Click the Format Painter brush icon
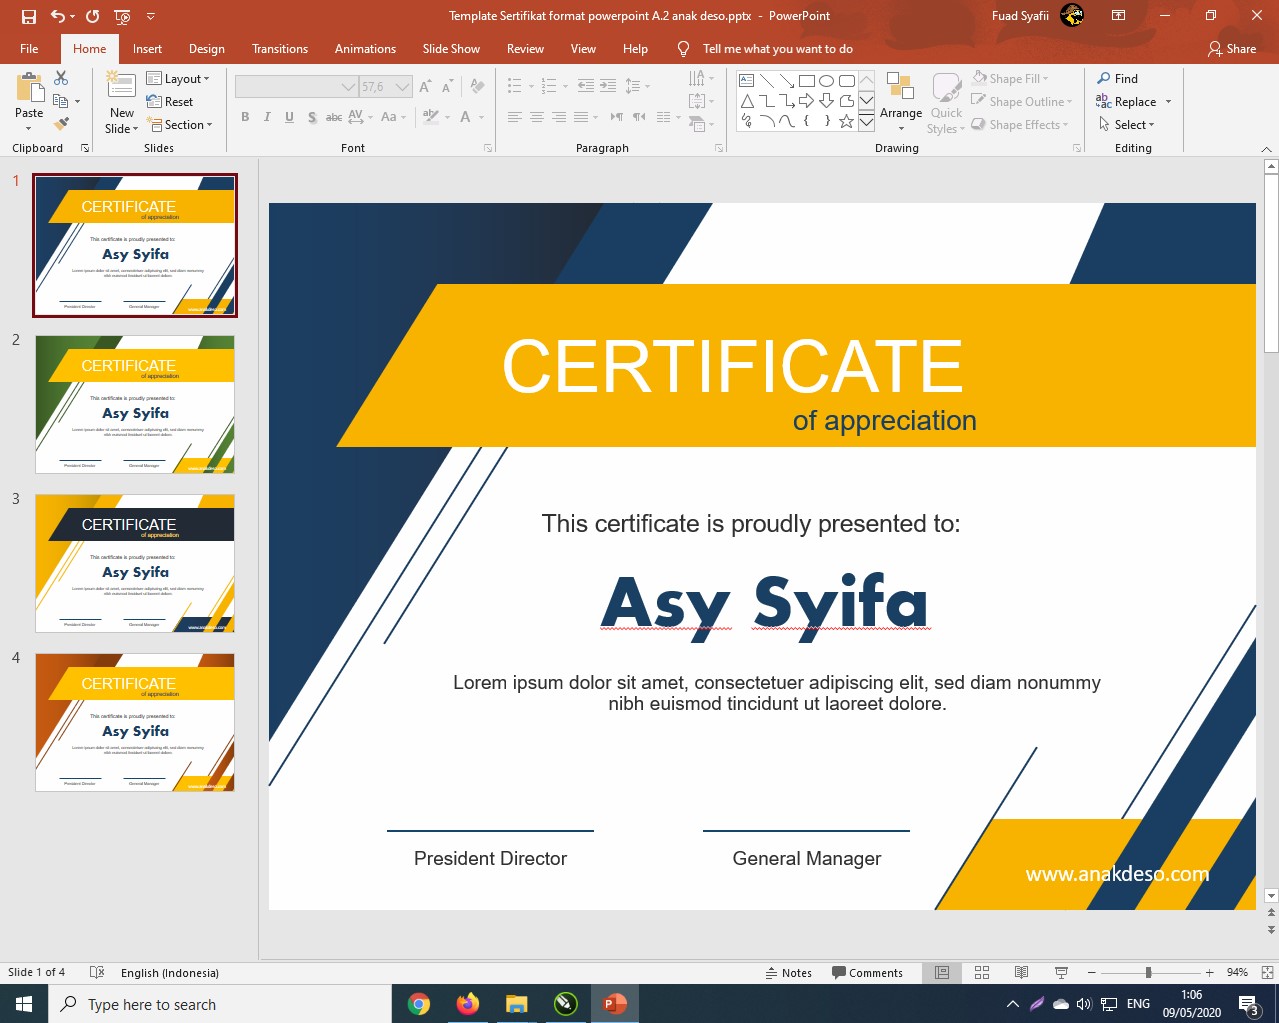1279x1023 pixels. pyautogui.click(x=61, y=124)
